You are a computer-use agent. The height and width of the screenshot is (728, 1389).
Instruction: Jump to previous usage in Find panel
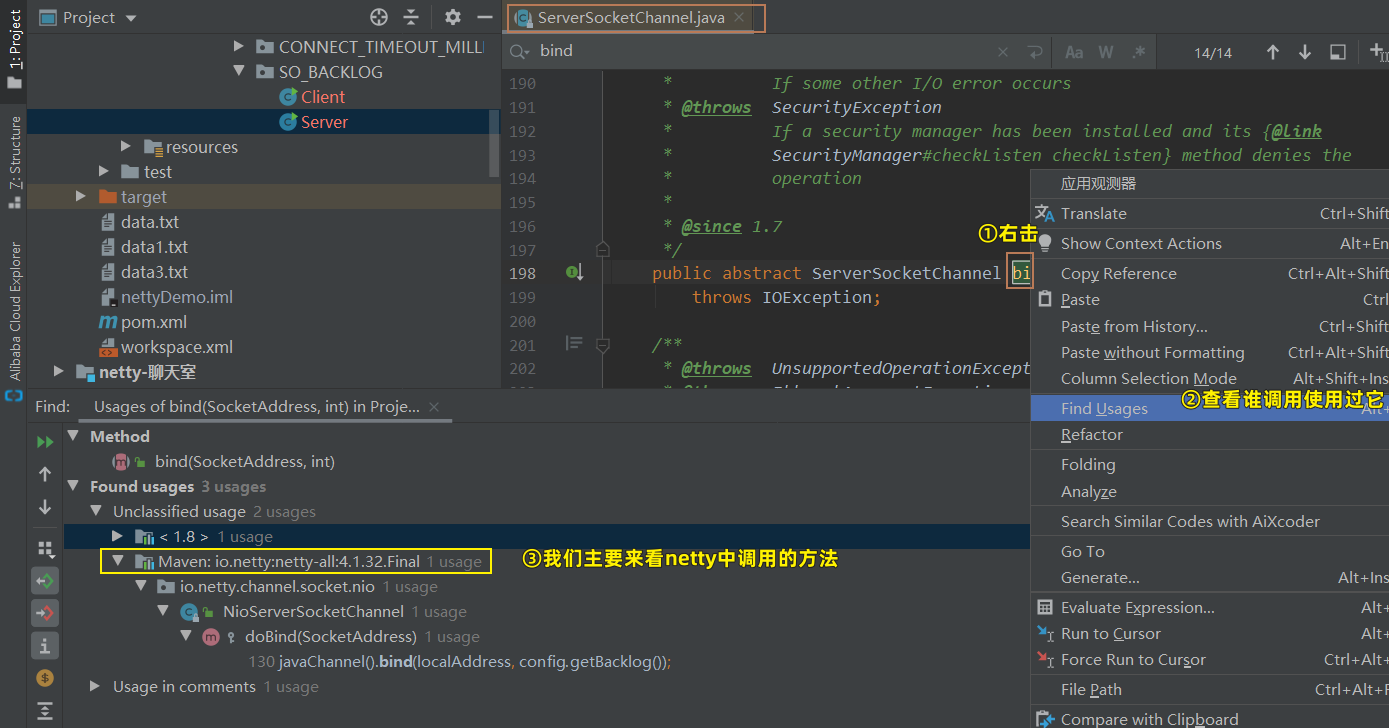pos(45,474)
